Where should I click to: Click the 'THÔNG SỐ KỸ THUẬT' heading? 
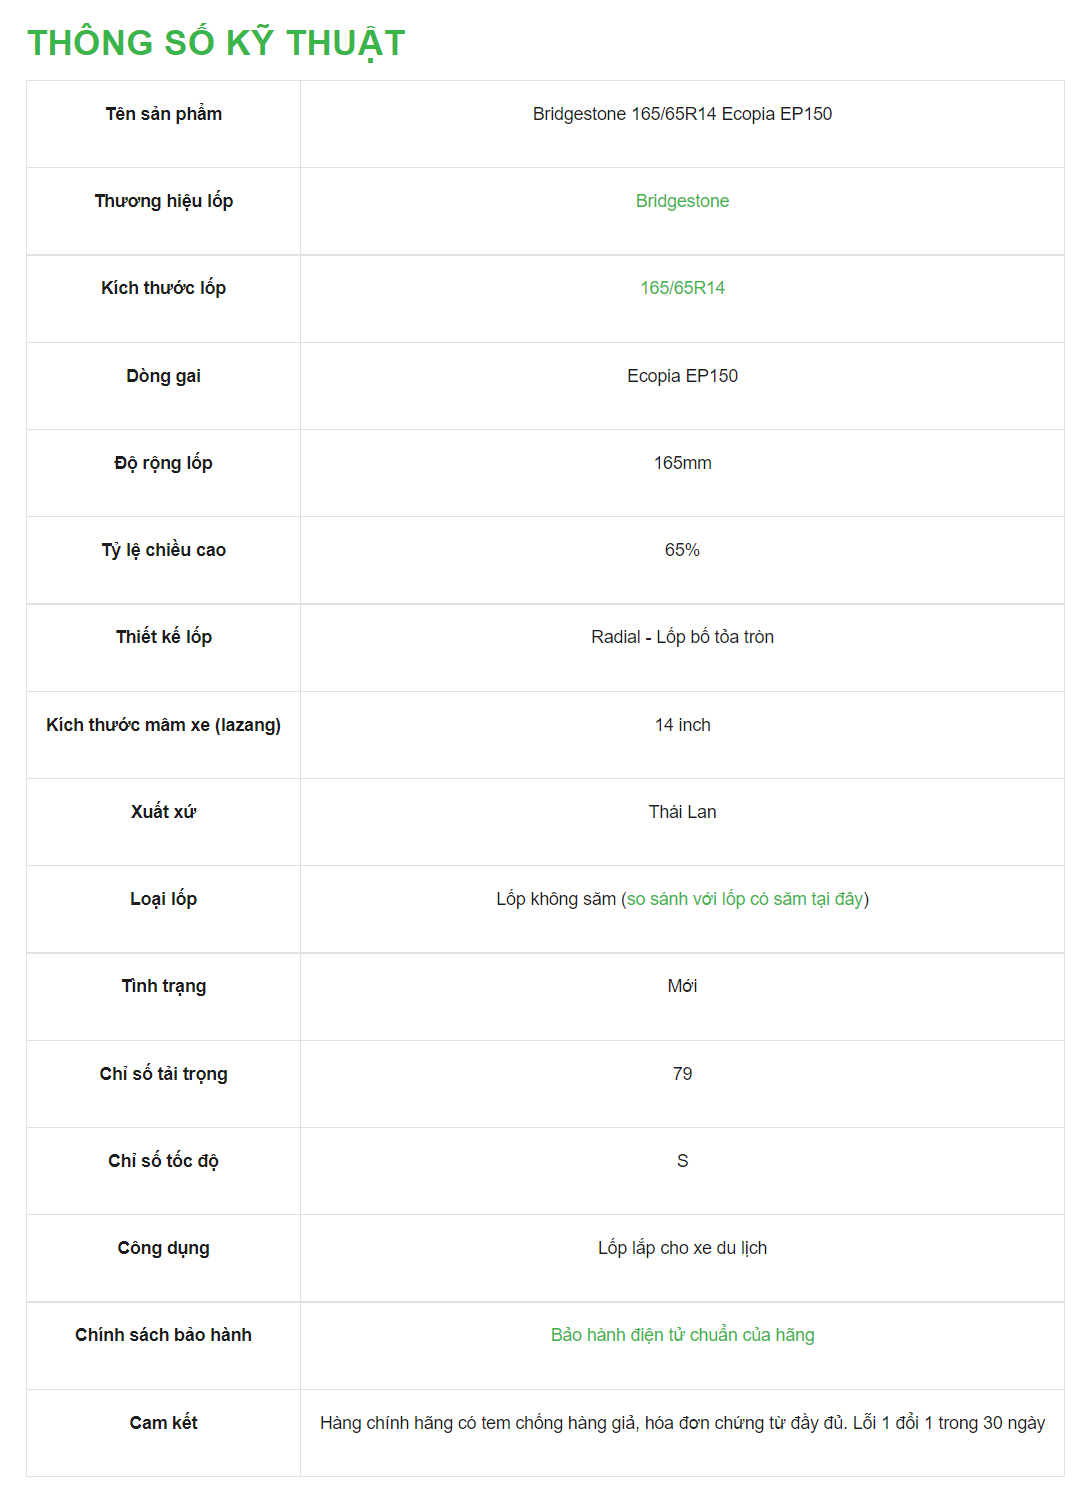(x=216, y=43)
